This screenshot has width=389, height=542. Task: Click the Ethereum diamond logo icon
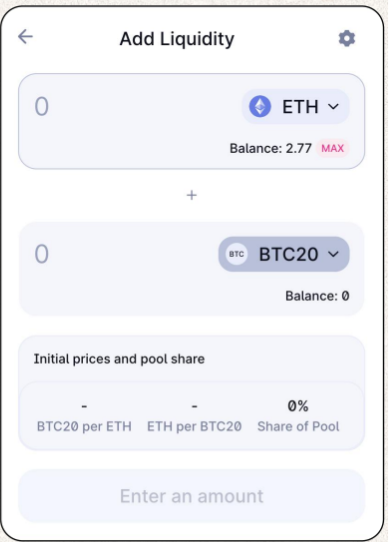(260, 106)
